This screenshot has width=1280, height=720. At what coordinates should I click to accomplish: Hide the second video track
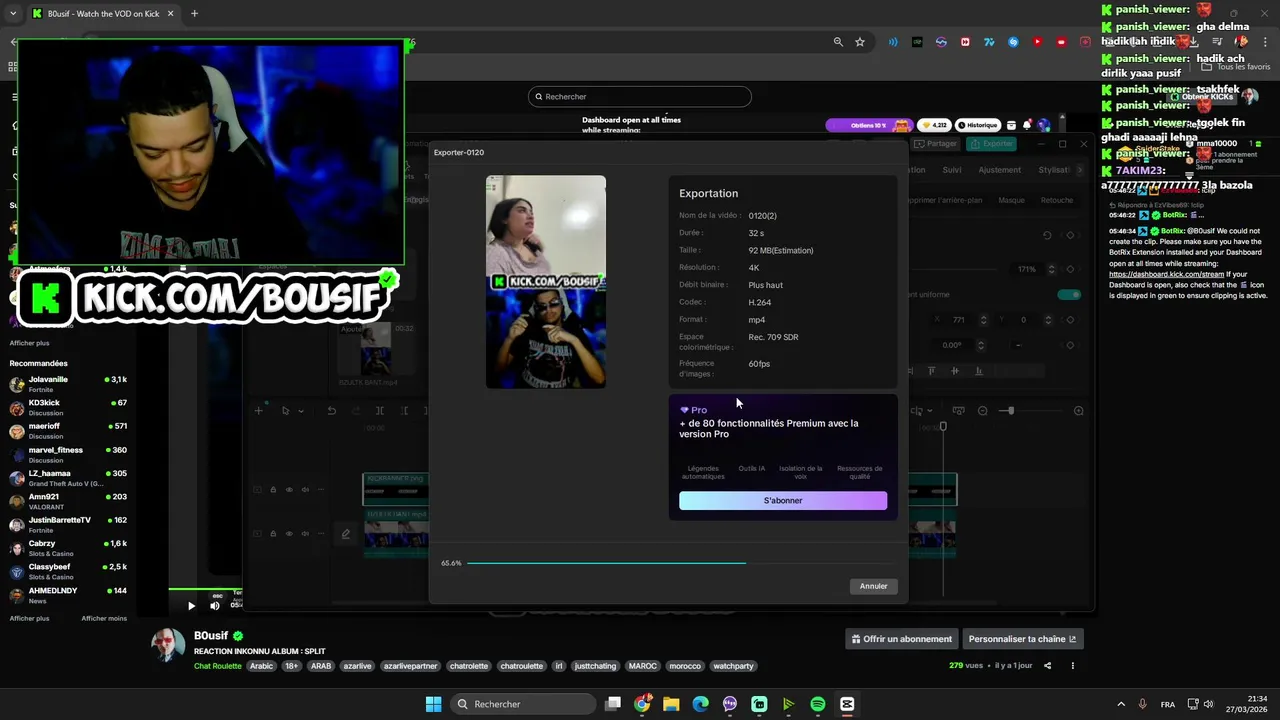pos(289,534)
